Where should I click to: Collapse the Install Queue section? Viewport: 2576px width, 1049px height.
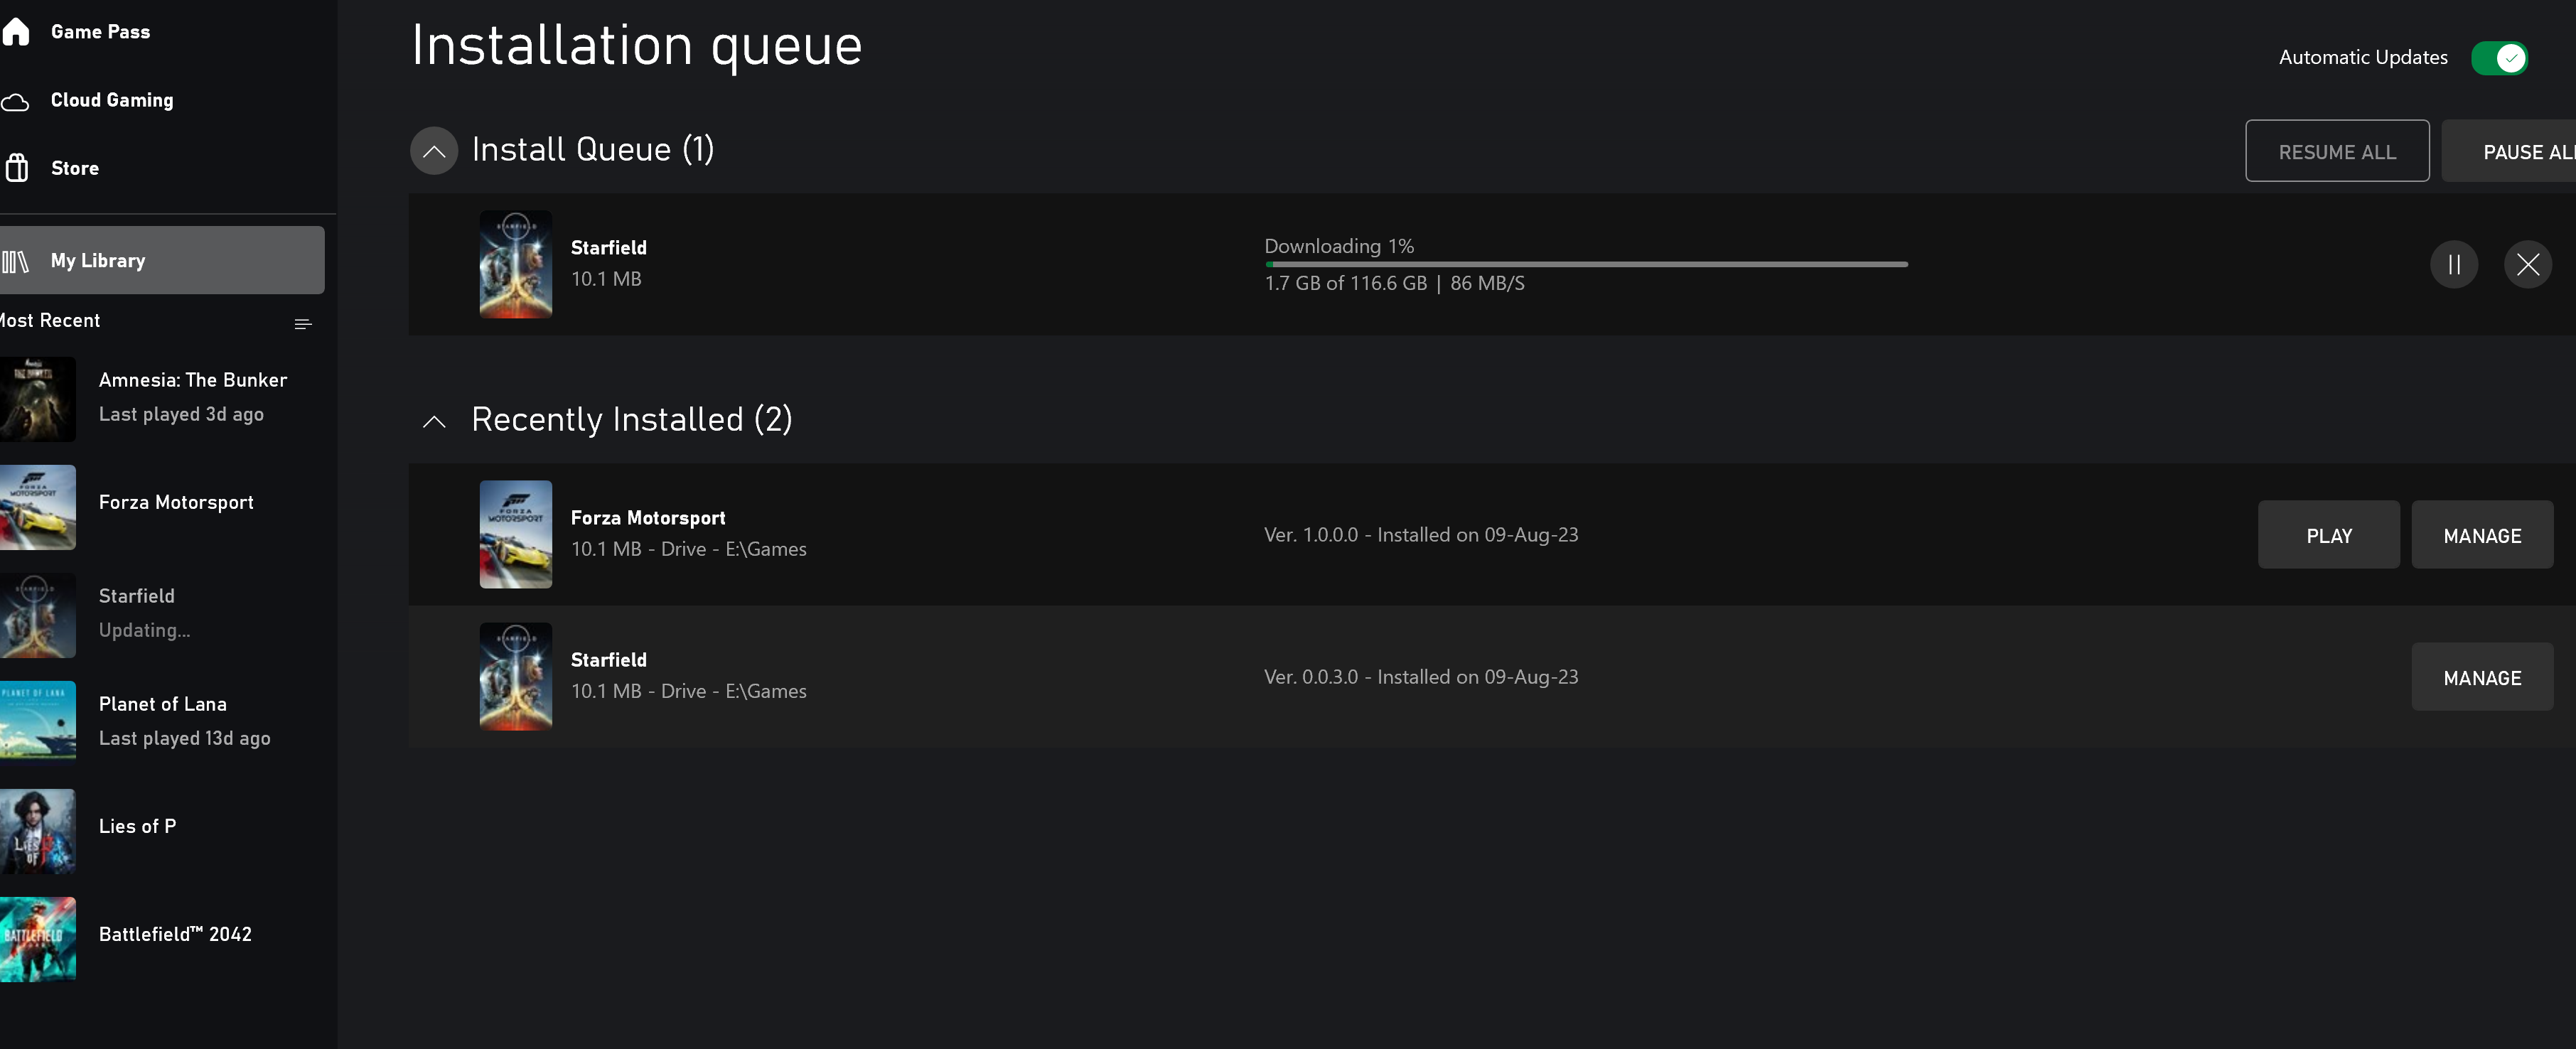[x=434, y=151]
